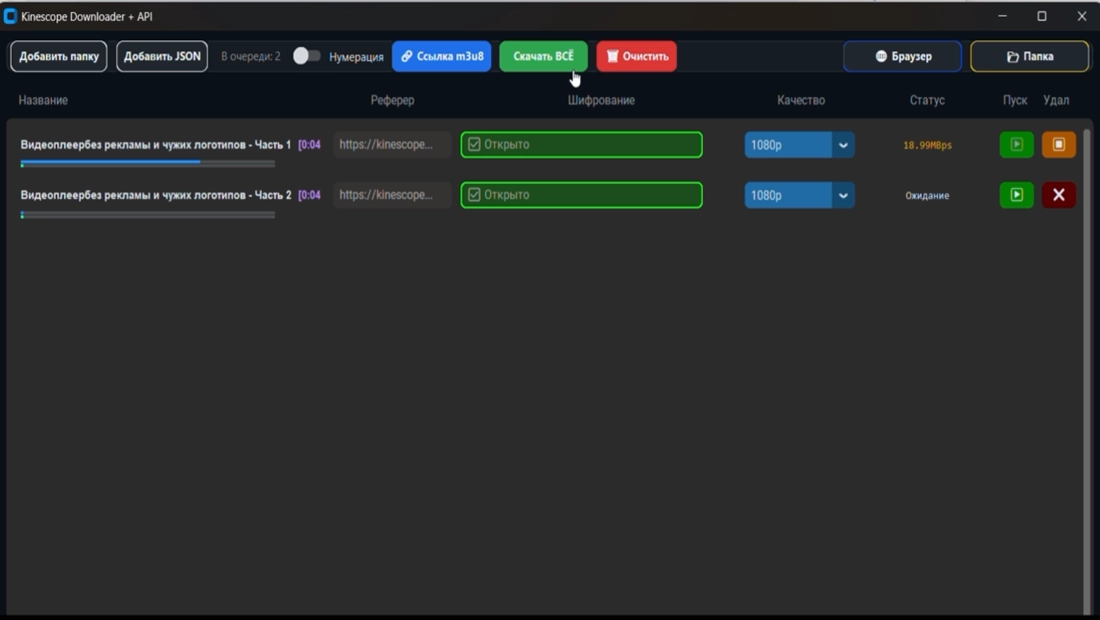This screenshot has width=1100, height=620.
Task: Click the referer field for Часть 2
Action: coord(391,195)
